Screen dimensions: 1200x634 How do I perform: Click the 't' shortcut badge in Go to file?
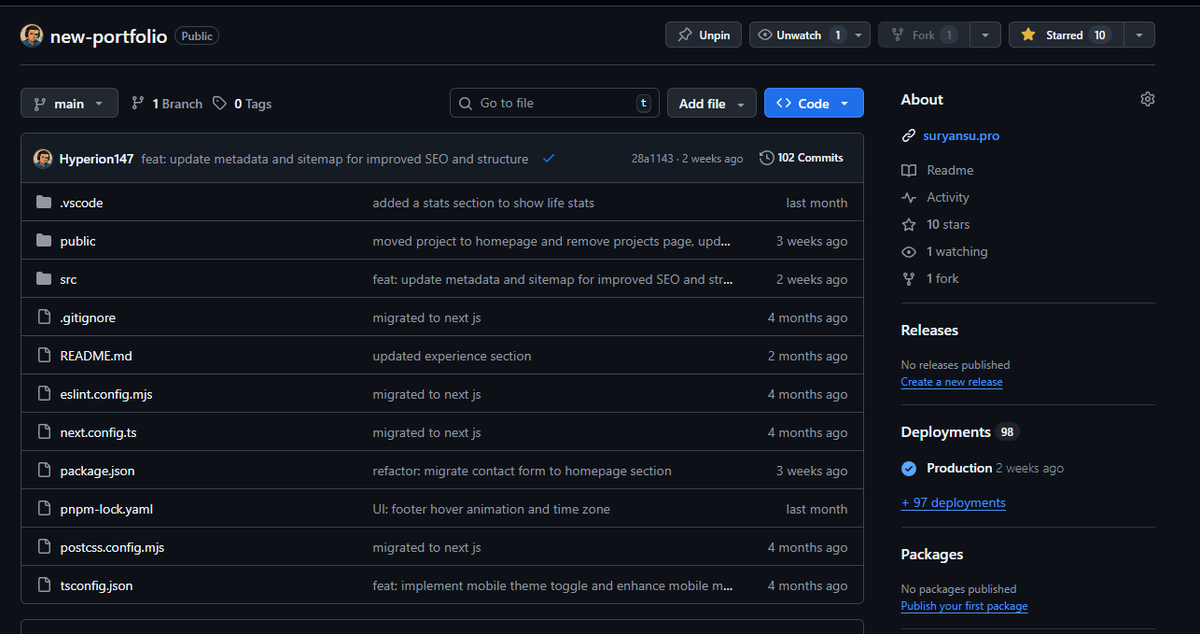click(x=643, y=103)
